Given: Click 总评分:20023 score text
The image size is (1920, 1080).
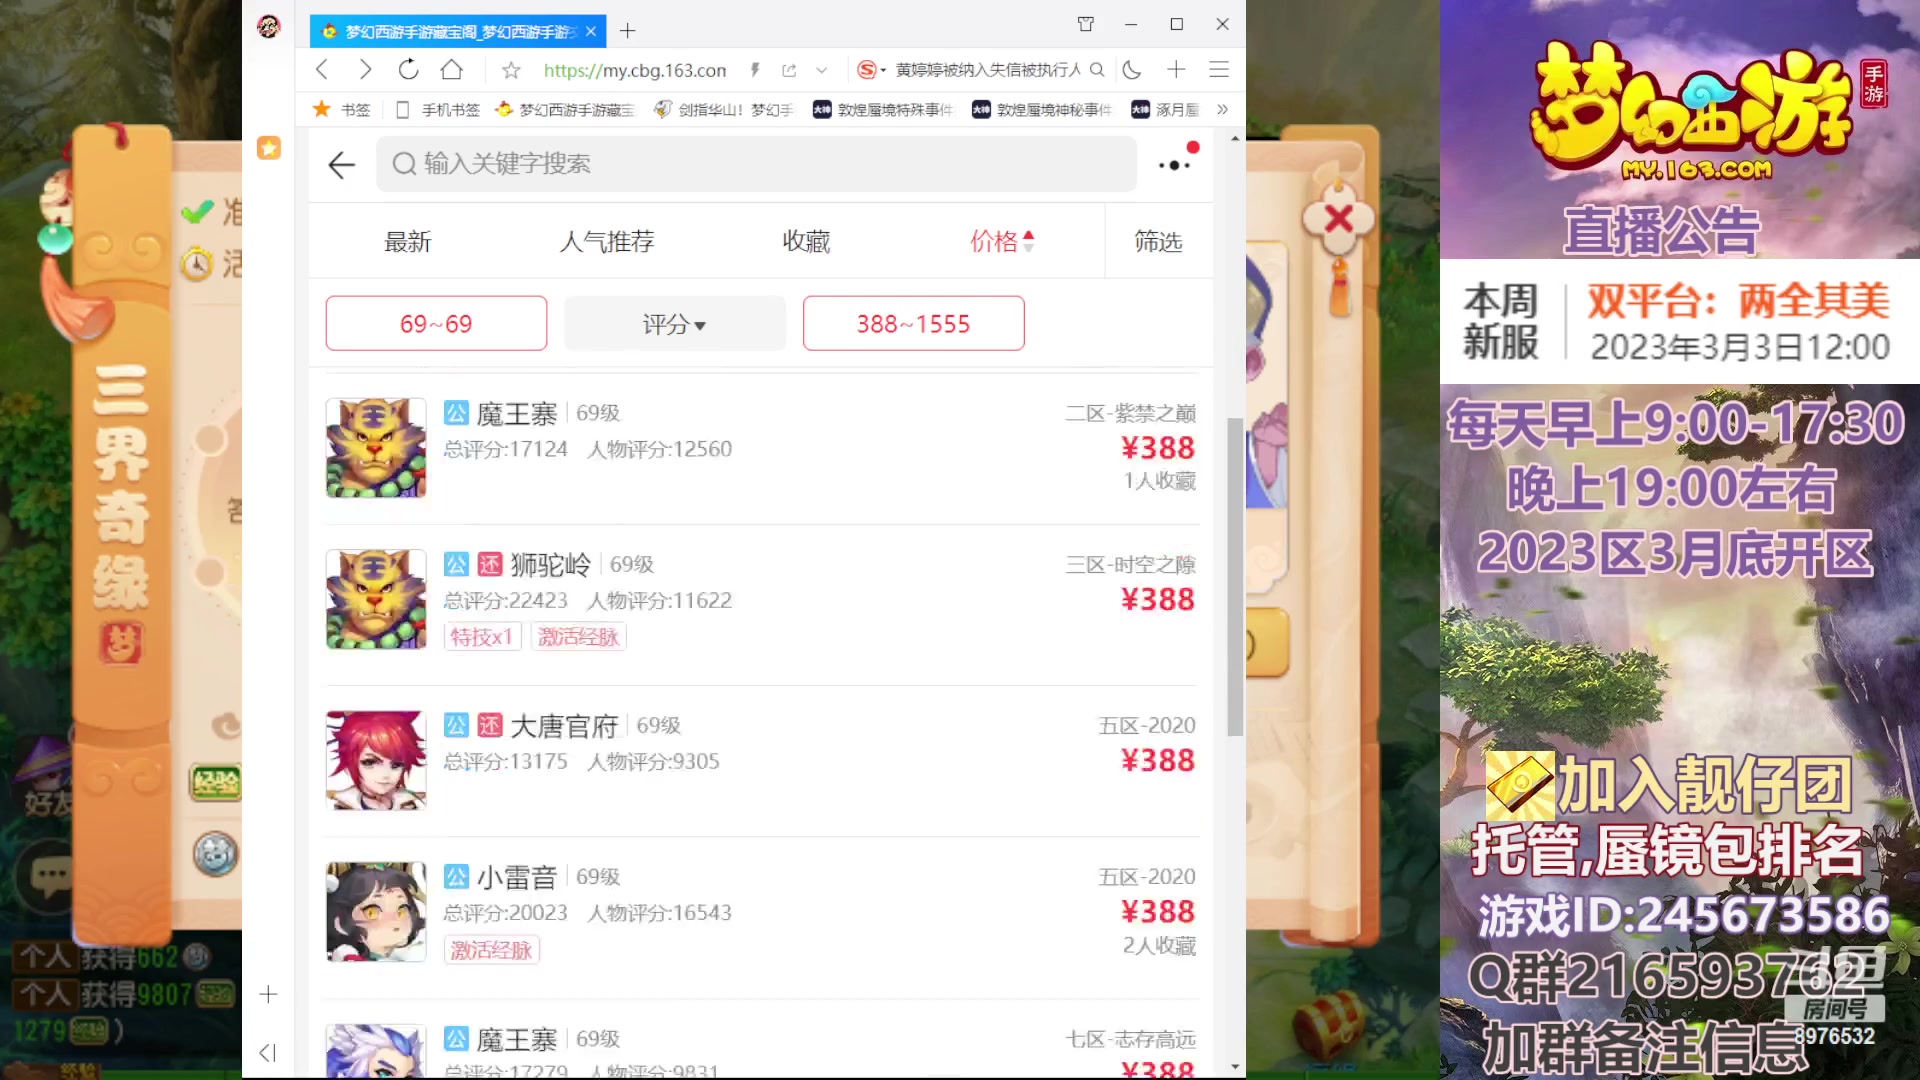Looking at the screenshot, I should (505, 913).
